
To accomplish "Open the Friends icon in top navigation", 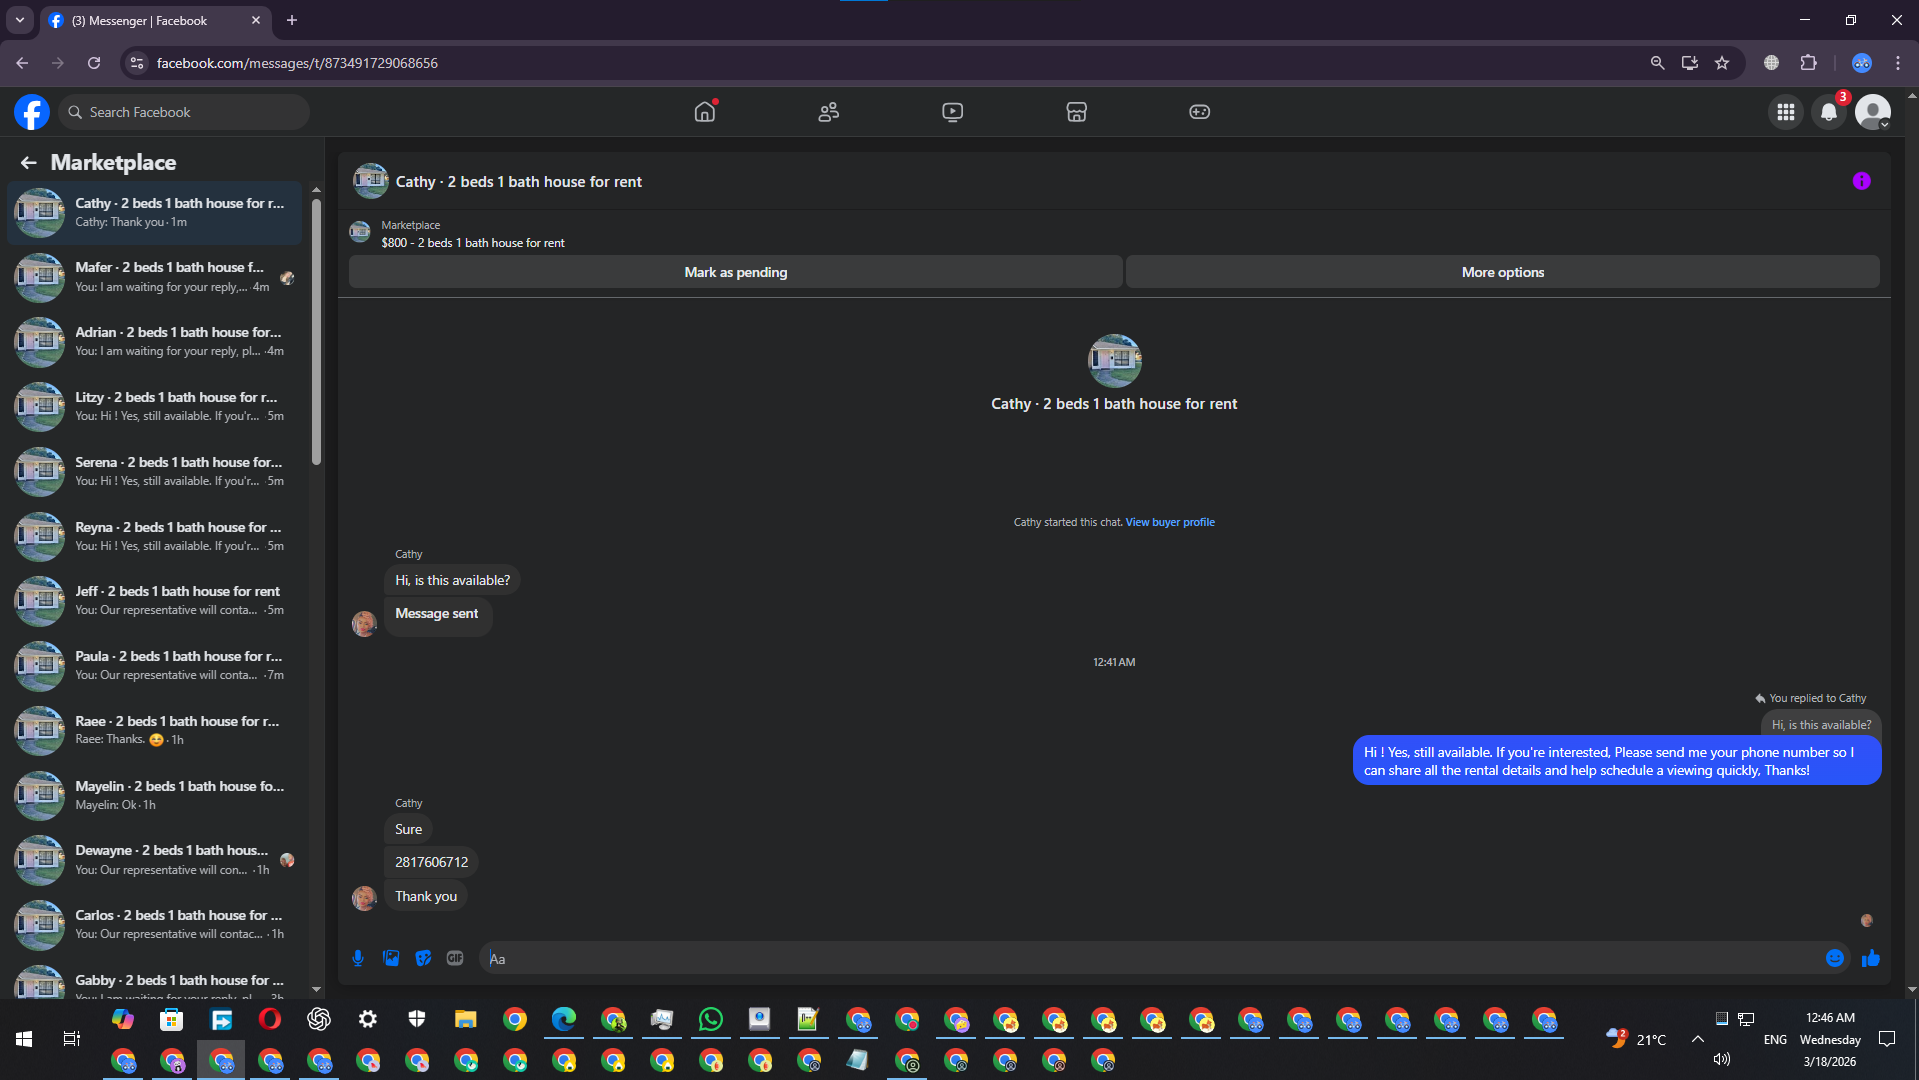I will 829,112.
